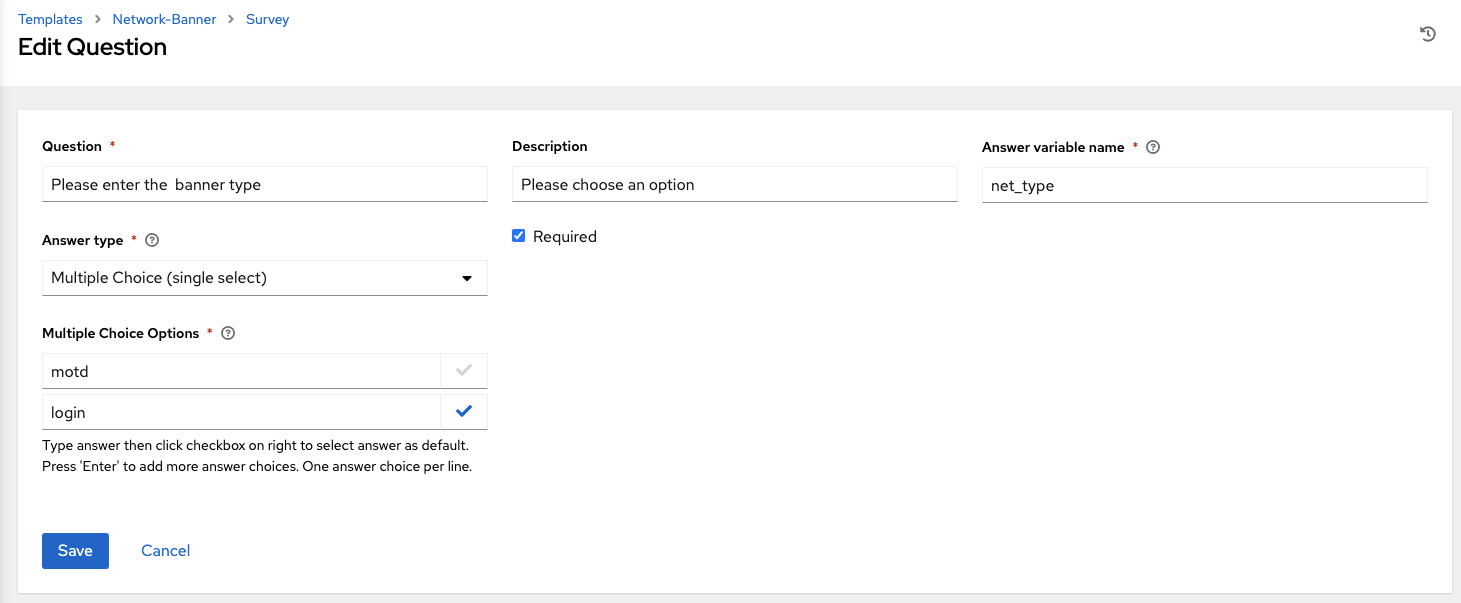The width and height of the screenshot is (1461, 603).
Task: Open the activity history clock icon
Action: point(1427,34)
